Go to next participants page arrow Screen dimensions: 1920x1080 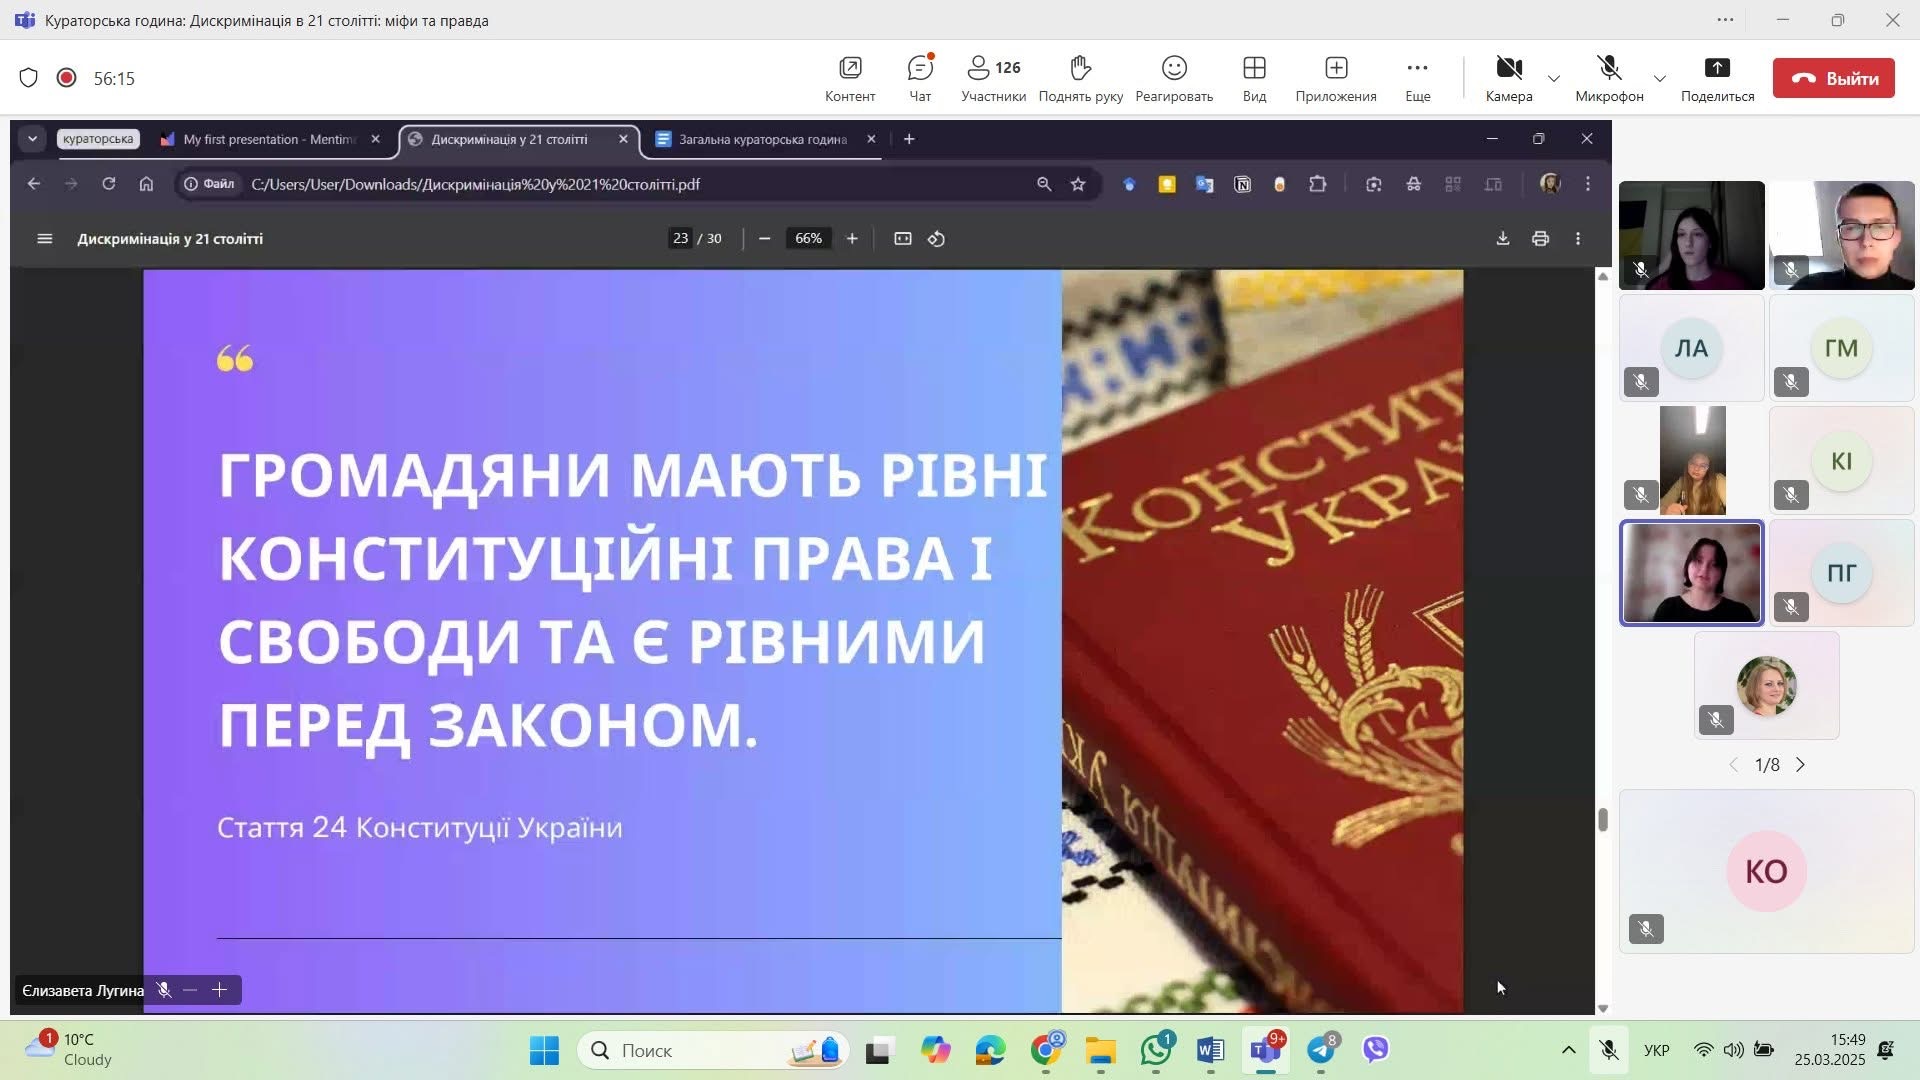(1800, 765)
